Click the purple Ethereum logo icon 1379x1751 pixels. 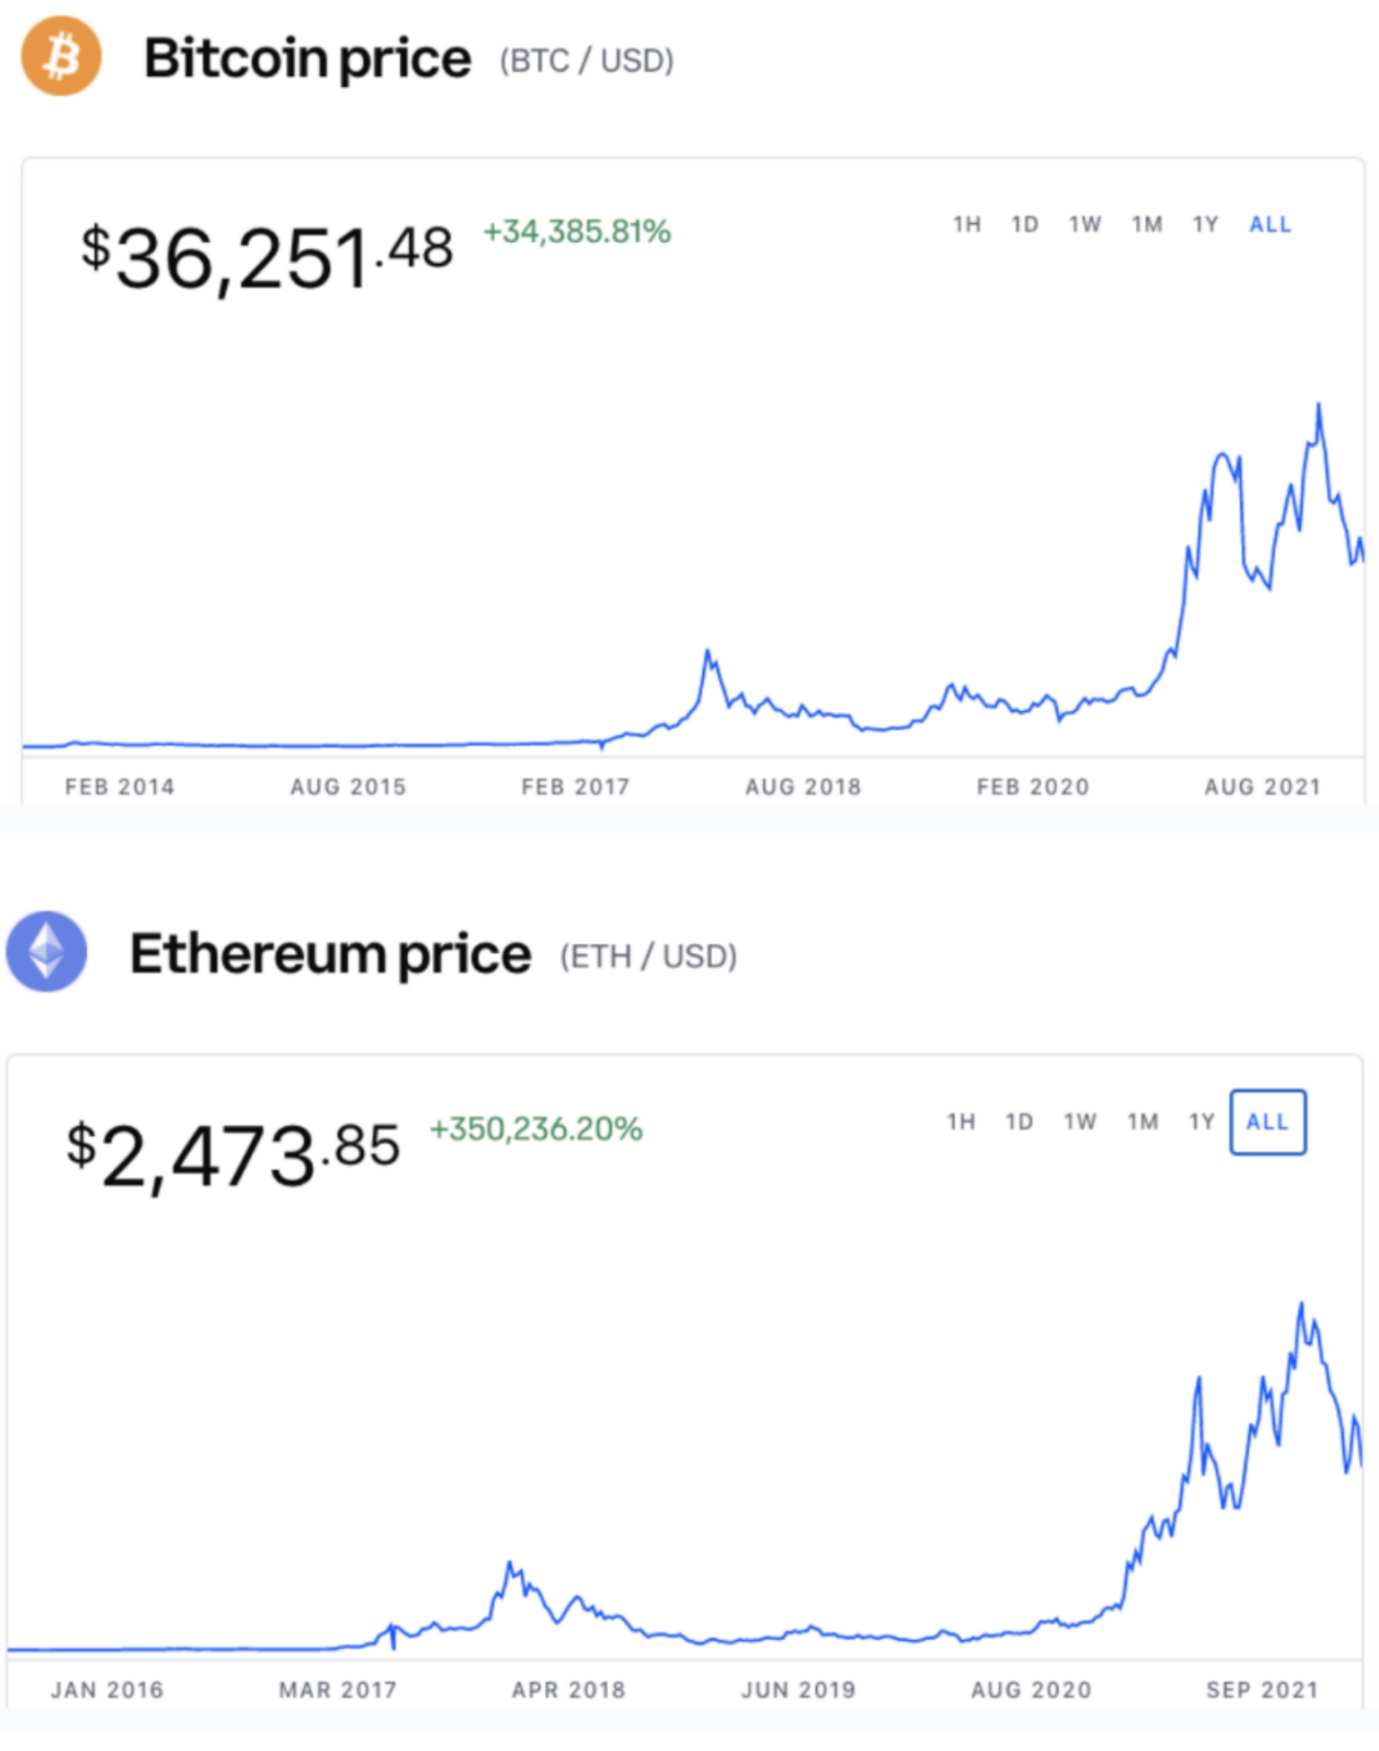(46, 951)
